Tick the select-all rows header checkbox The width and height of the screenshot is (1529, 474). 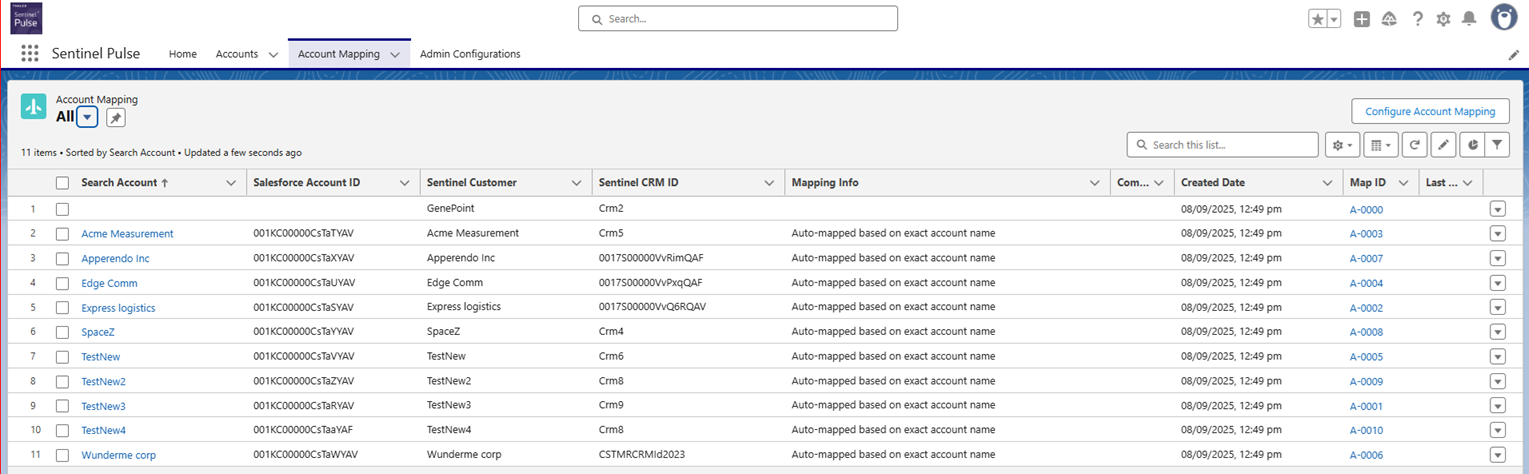[x=62, y=183]
